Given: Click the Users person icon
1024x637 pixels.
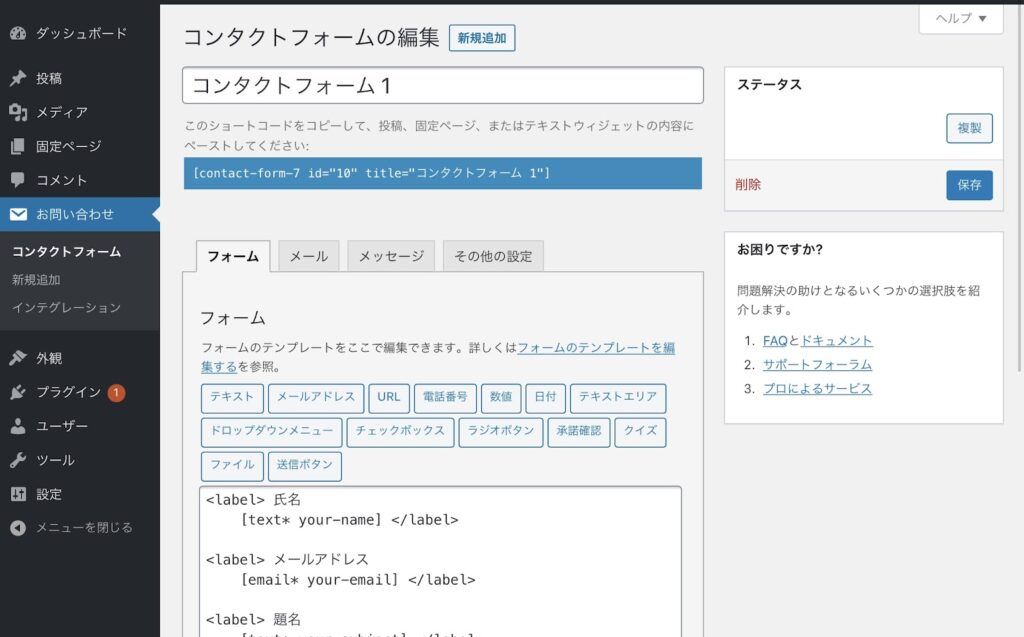Looking at the screenshot, I should [x=18, y=426].
